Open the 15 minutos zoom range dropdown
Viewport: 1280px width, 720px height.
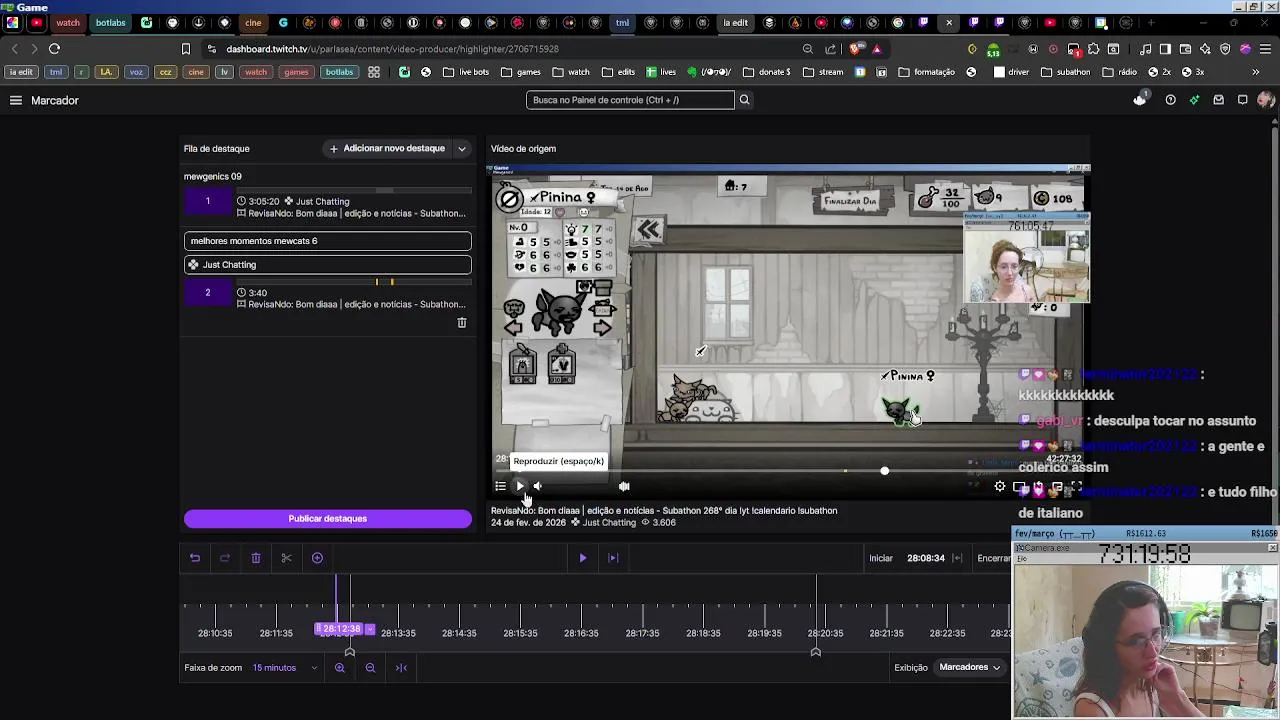[x=285, y=668]
